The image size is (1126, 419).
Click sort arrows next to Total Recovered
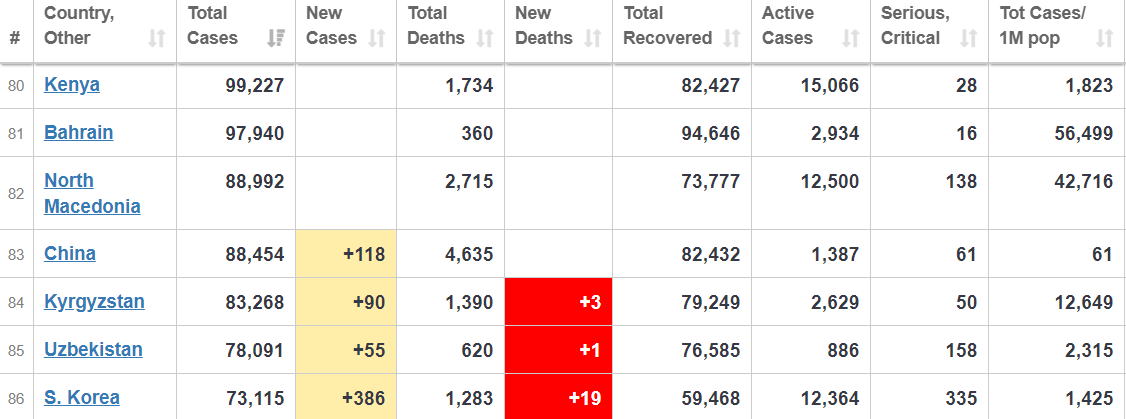tap(731, 39)
